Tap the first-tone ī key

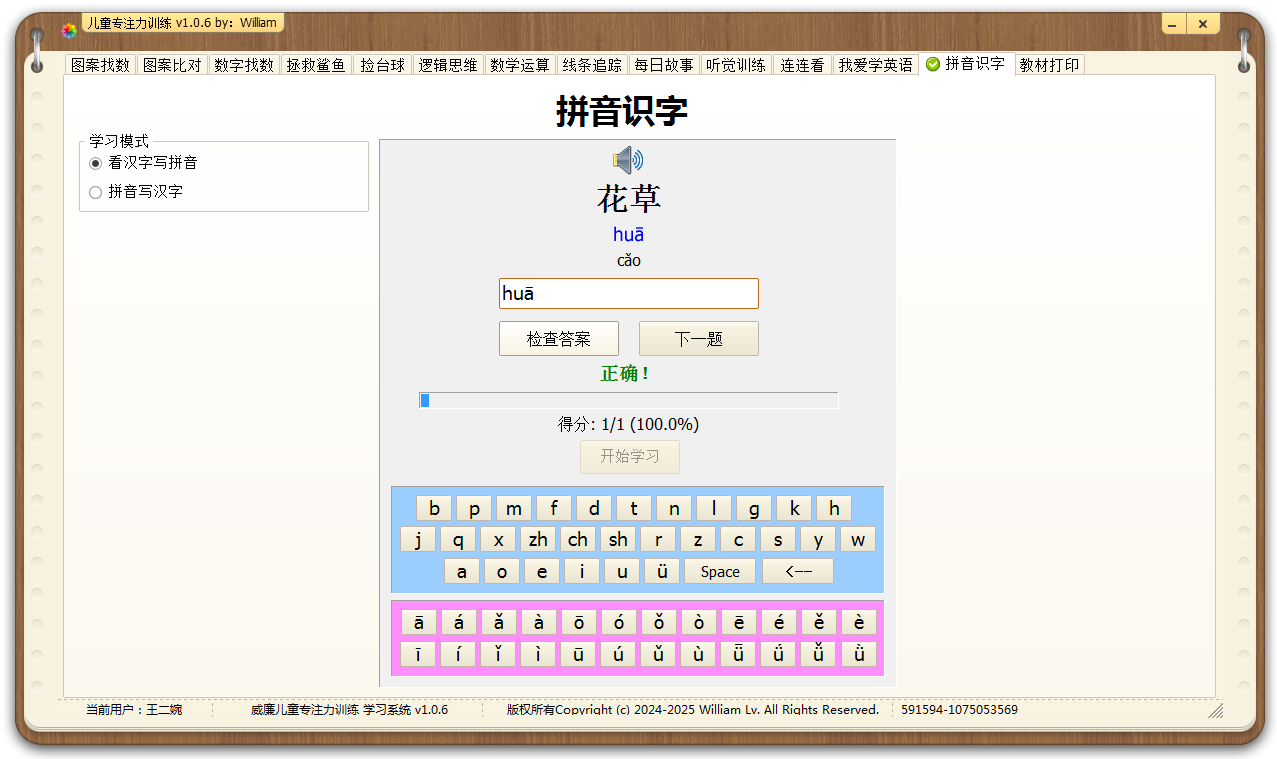(419, 654)
